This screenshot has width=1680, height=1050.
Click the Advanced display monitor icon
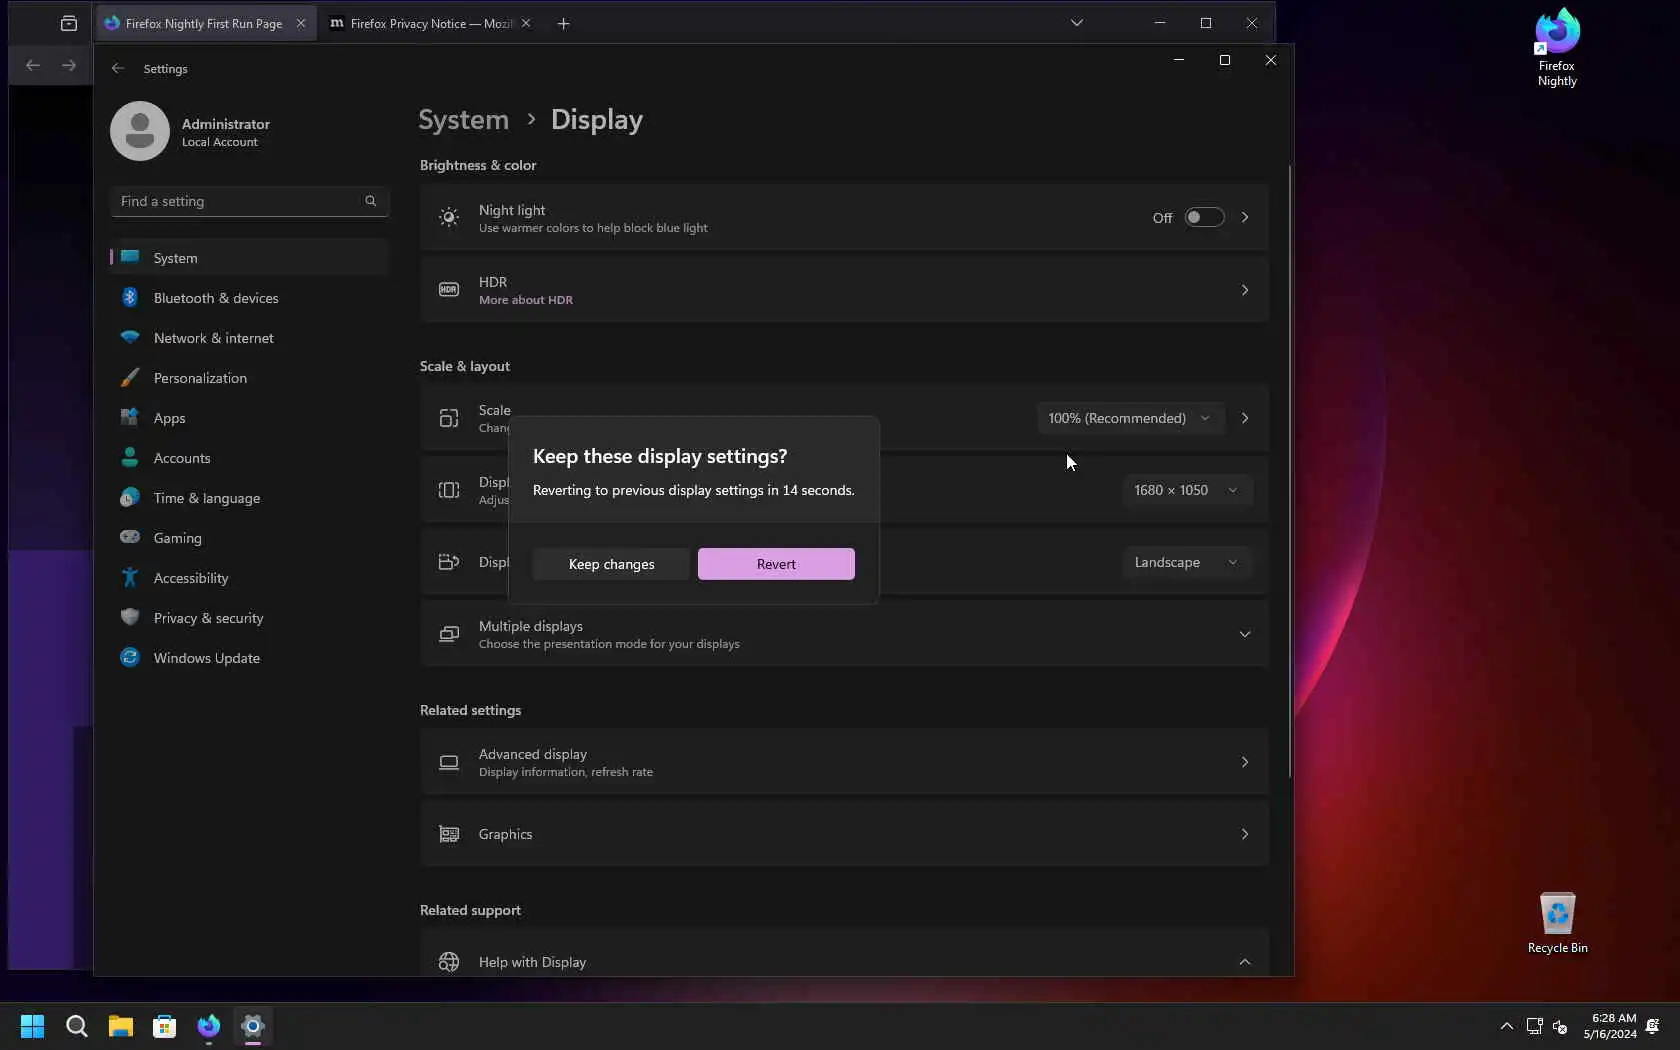449,762
